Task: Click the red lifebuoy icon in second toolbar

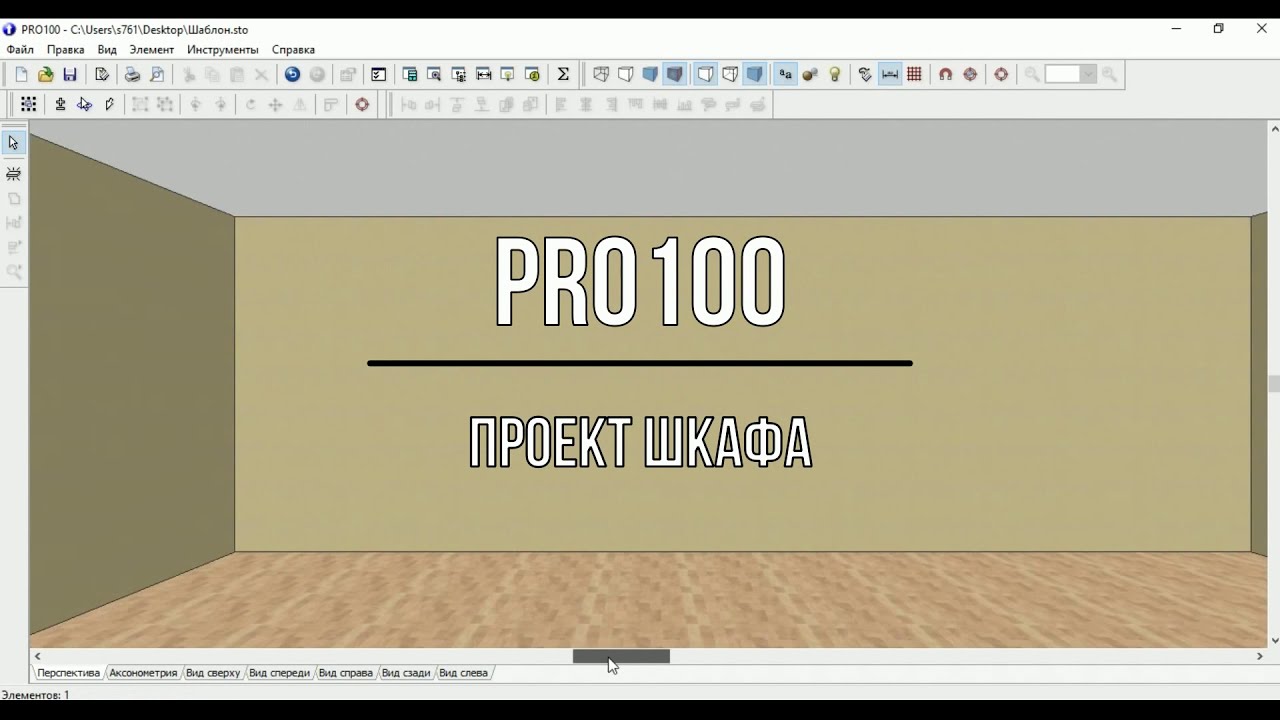Action: click(x=362, y=104)
